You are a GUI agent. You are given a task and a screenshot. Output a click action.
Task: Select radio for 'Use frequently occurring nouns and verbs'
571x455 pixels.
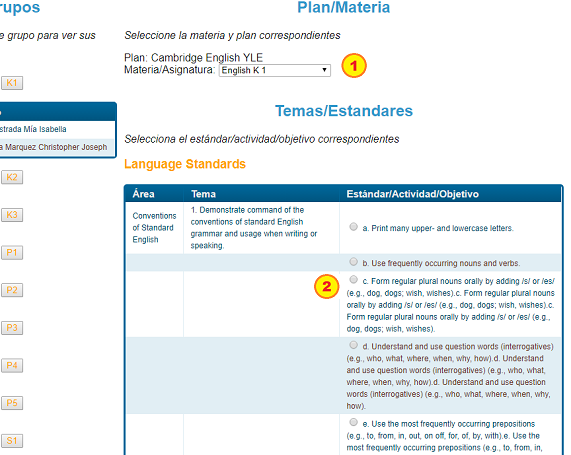[353, 262]
